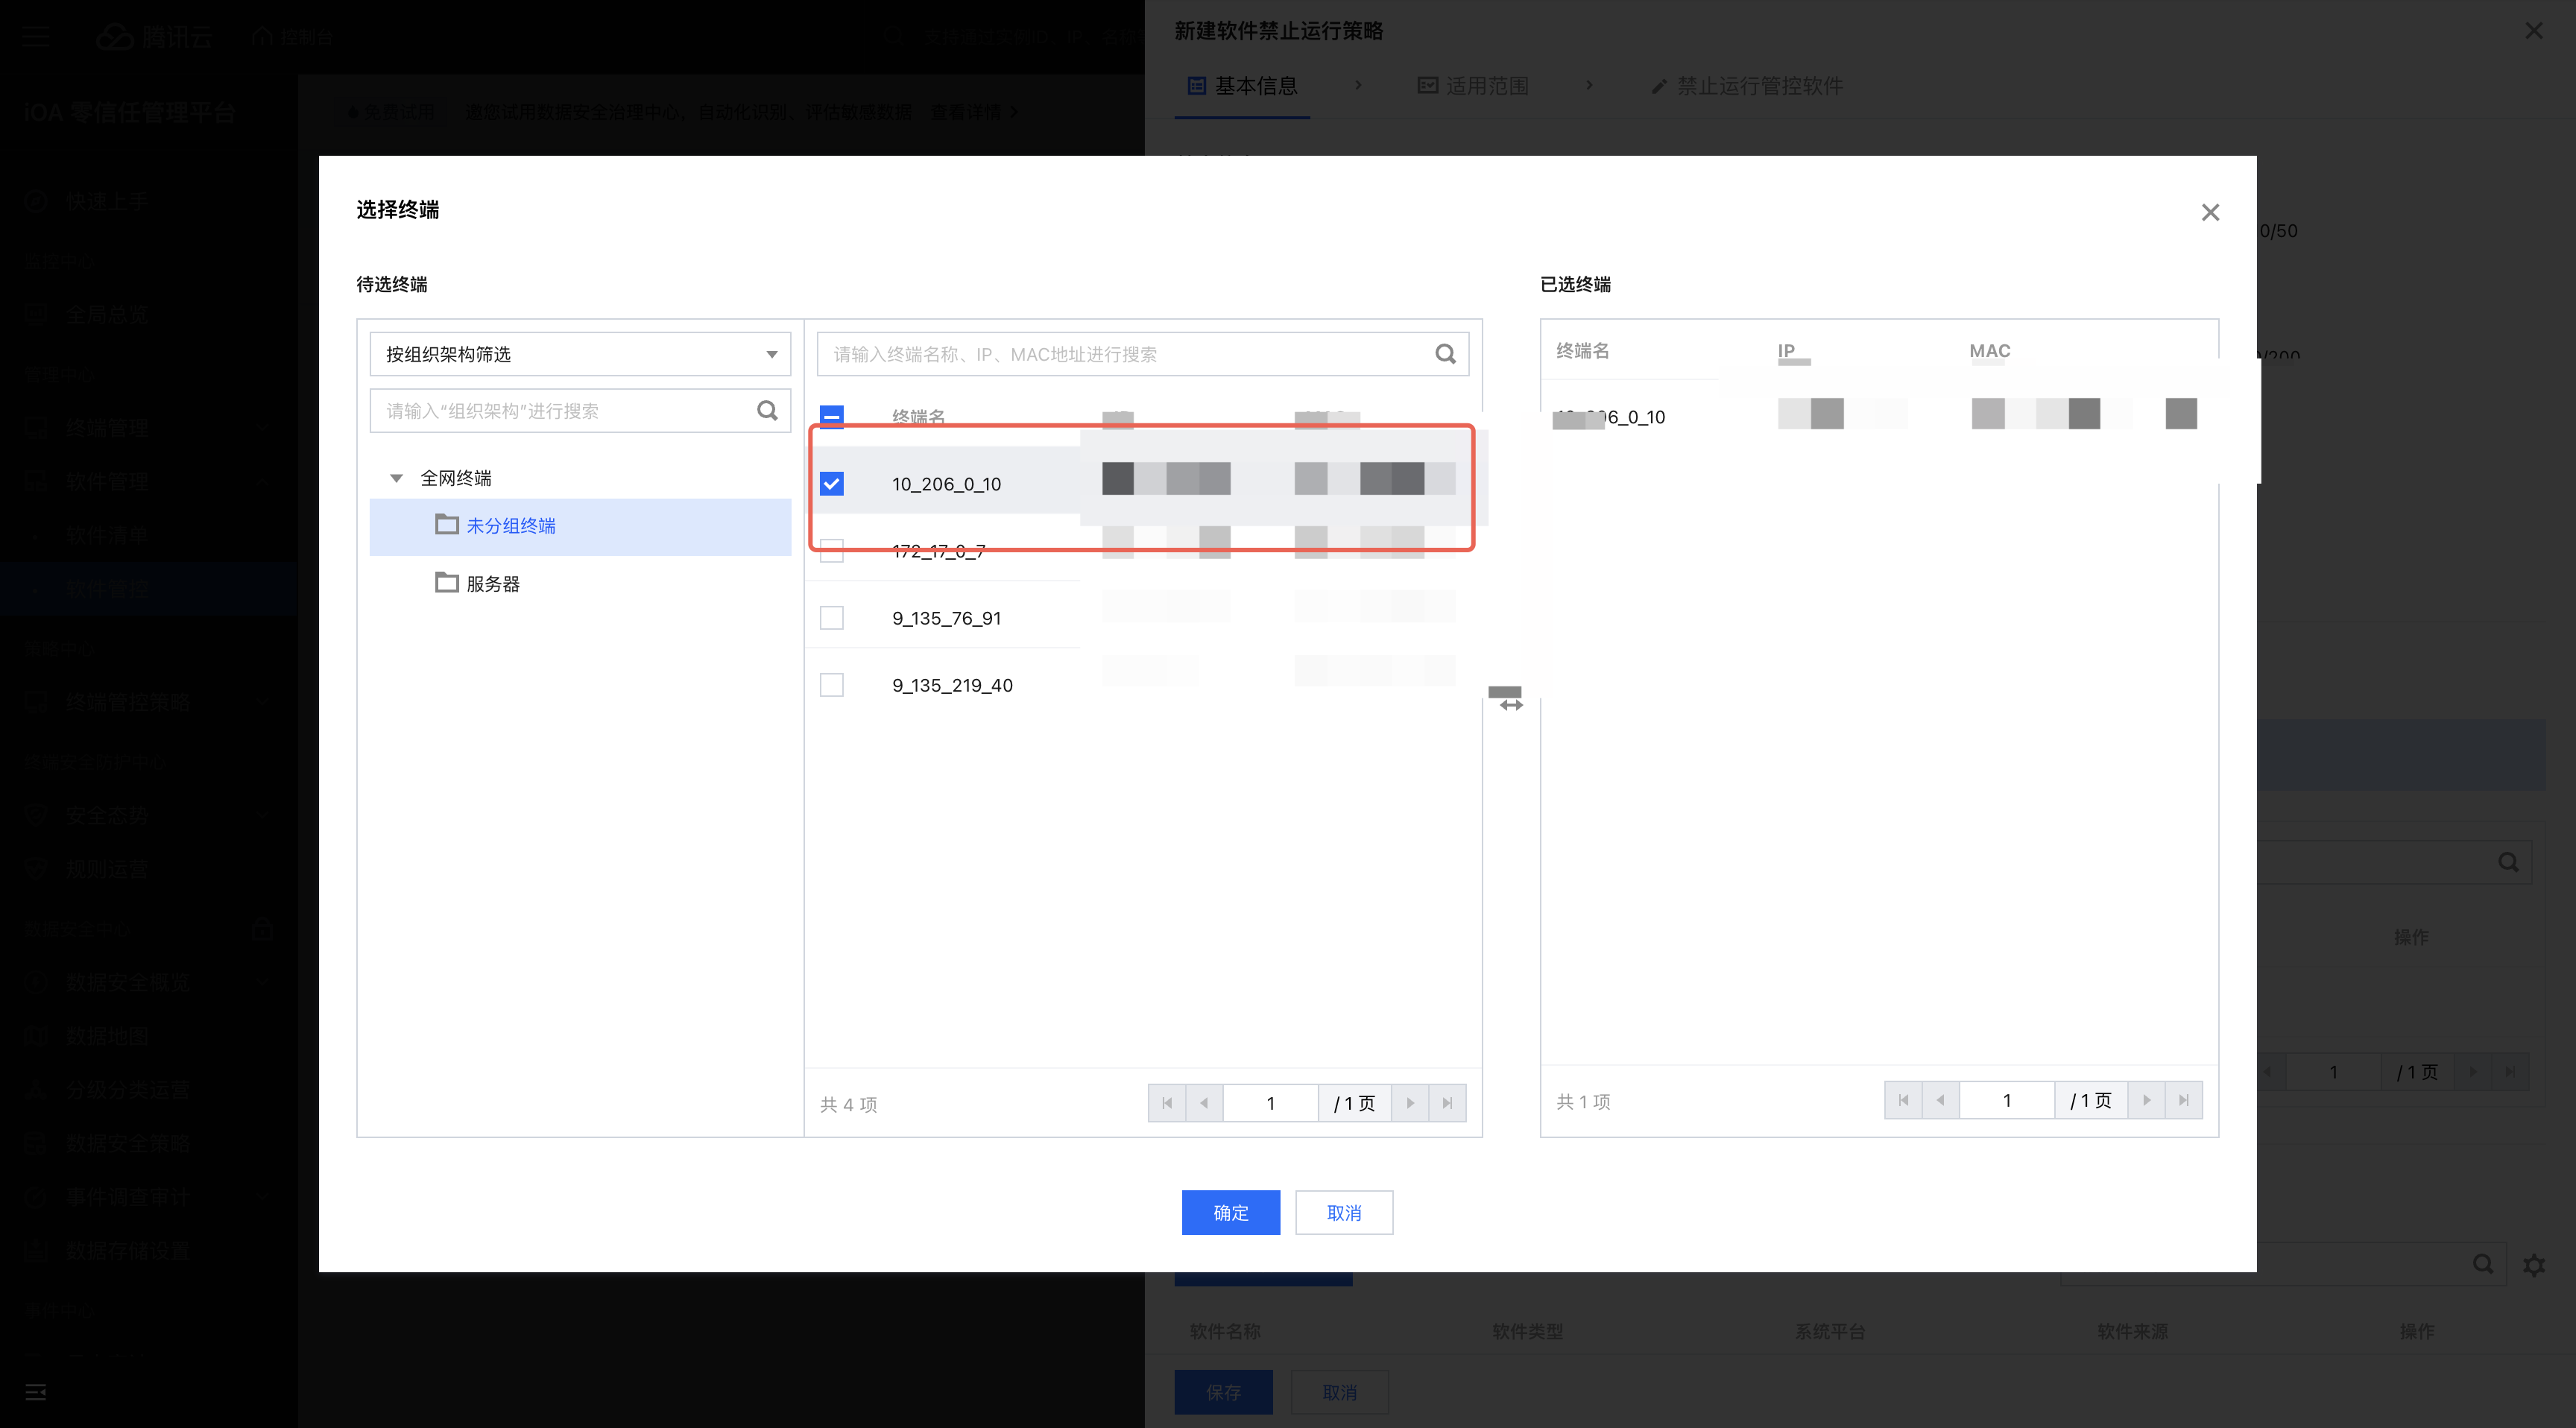Focus the terminal name/IP/MAC search field
Viewport: 2576px width, 1428px height.
[1120, 354]
